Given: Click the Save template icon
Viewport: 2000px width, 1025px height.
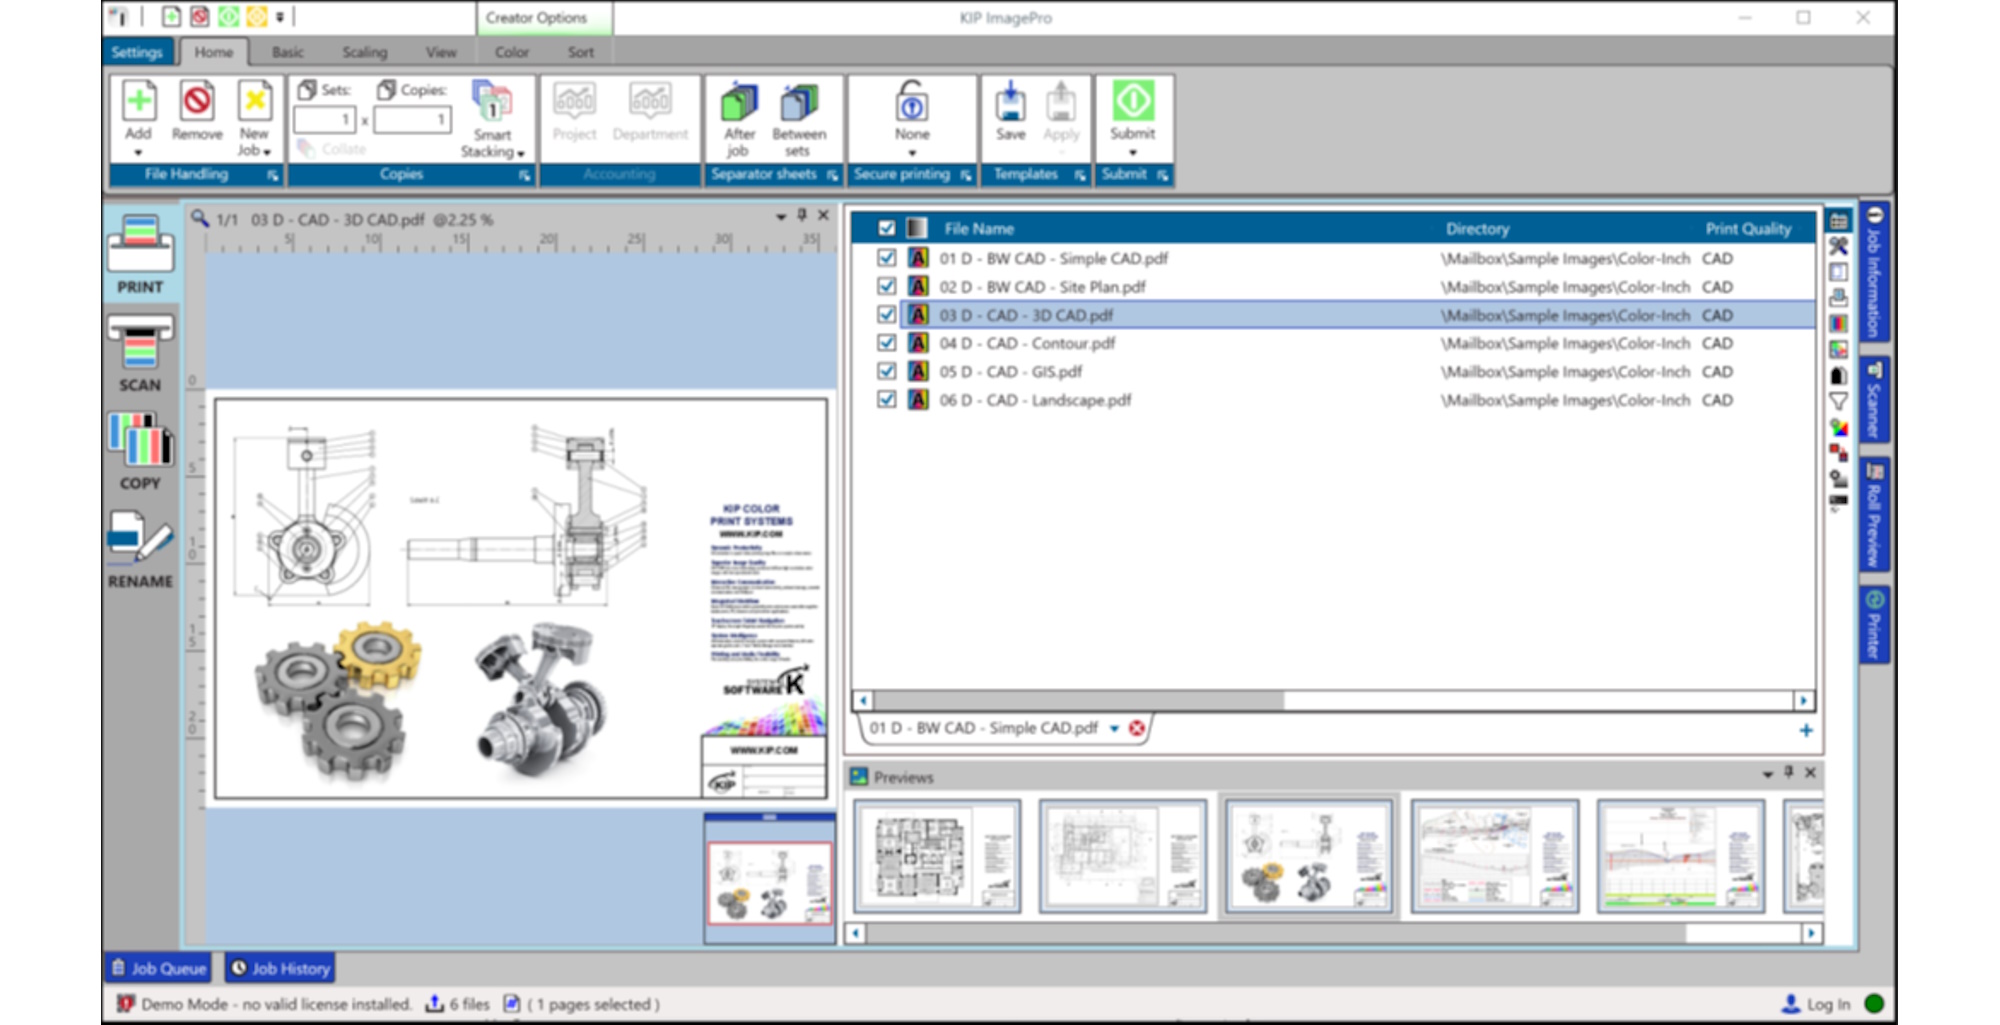Looking at the screenshot, I should [1010, 102].
